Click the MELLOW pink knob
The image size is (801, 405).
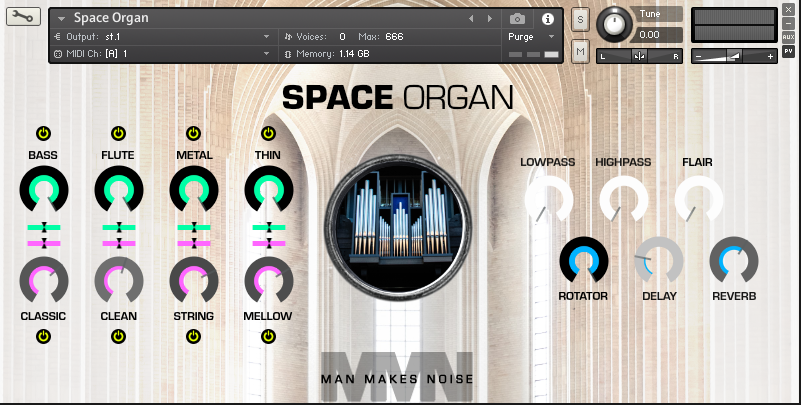tap(269, 280)
